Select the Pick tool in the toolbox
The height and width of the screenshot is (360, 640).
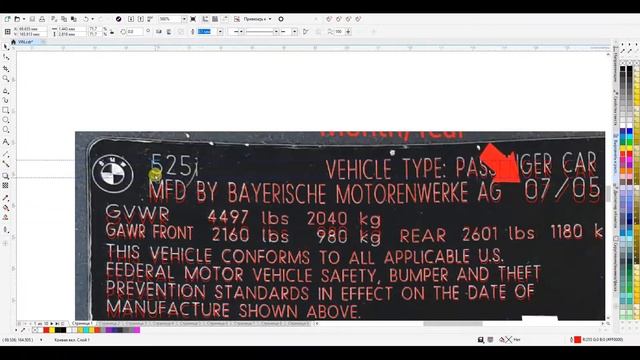pos(6,47)
